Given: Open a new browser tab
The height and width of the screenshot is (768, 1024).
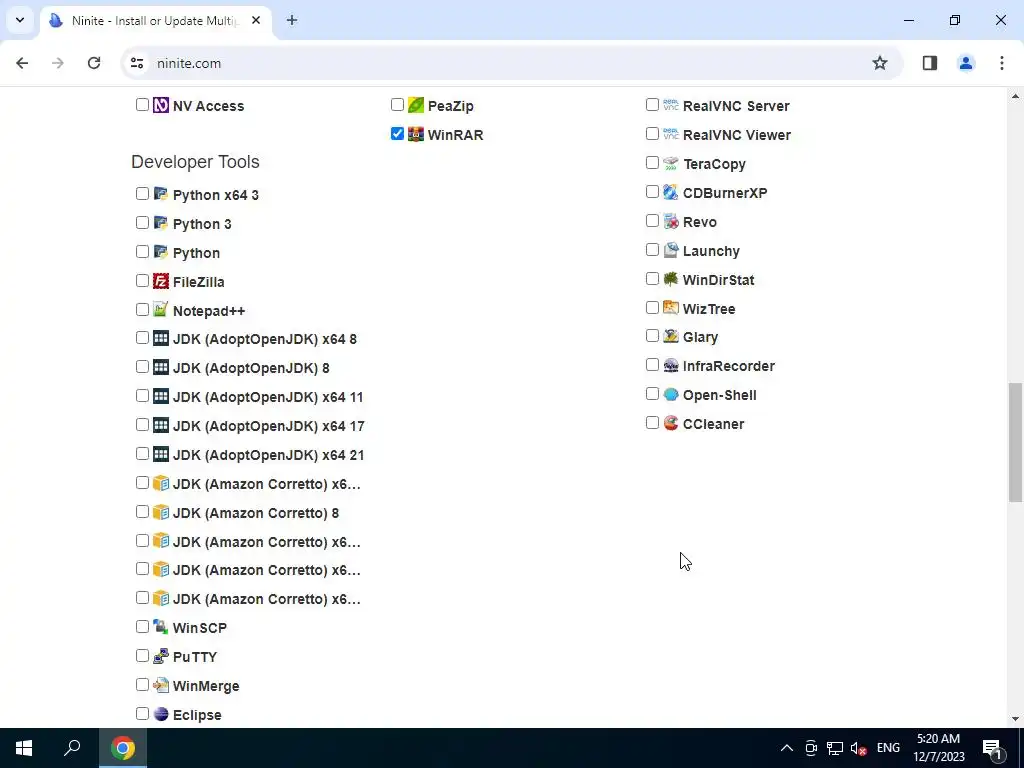Looking at the screenshot, I should [x=292, y=20].
